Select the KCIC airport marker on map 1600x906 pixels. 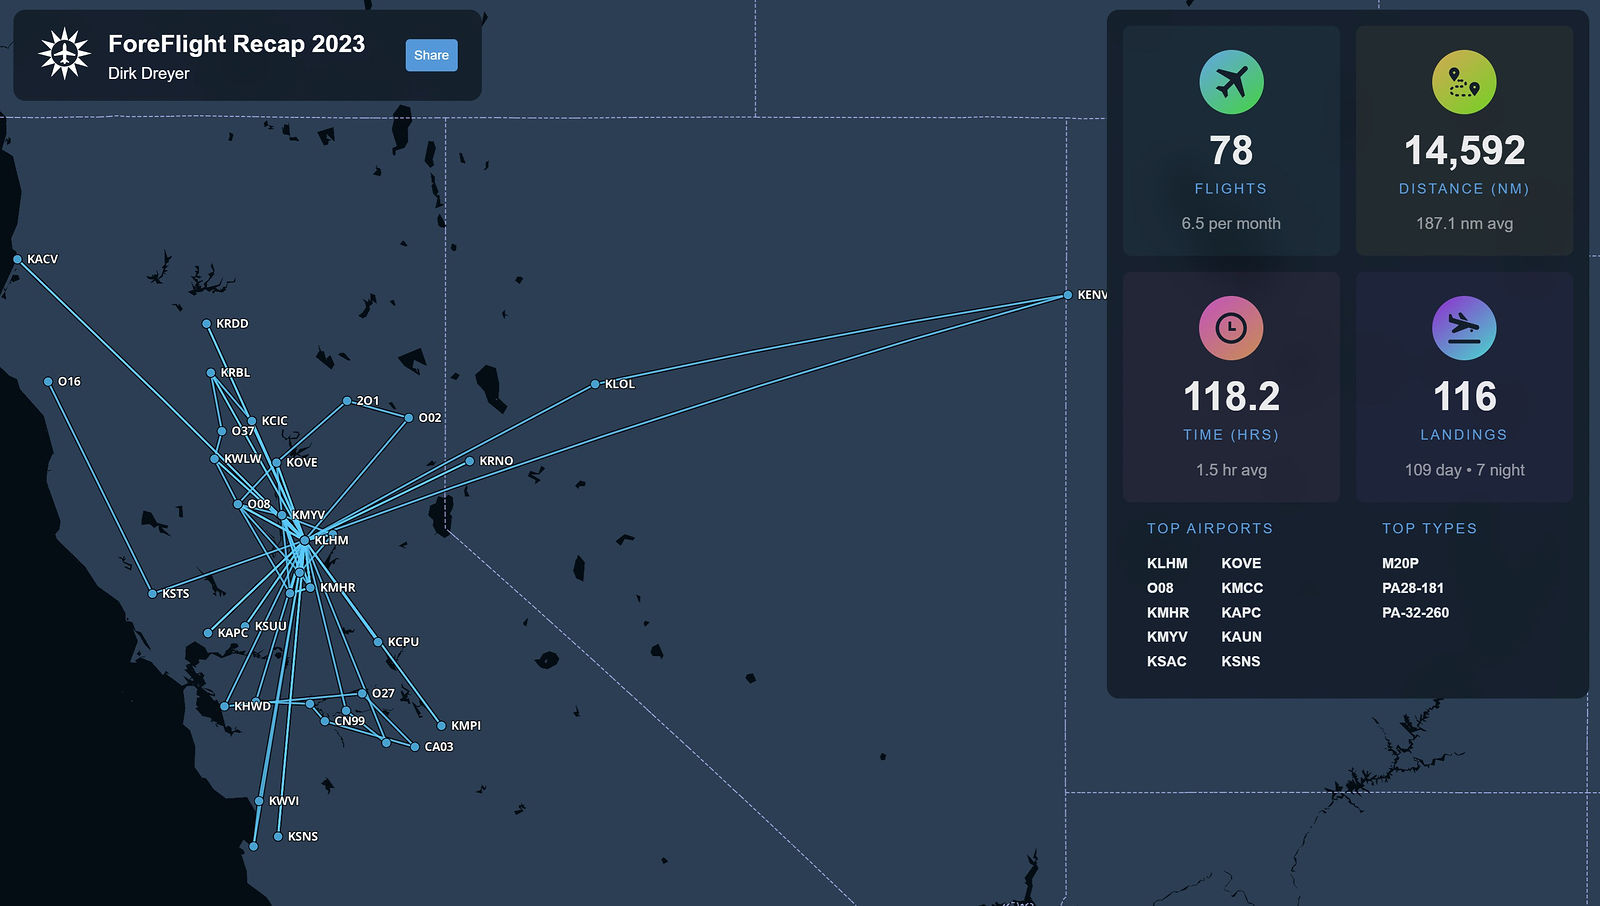click(x=252, y=421)
